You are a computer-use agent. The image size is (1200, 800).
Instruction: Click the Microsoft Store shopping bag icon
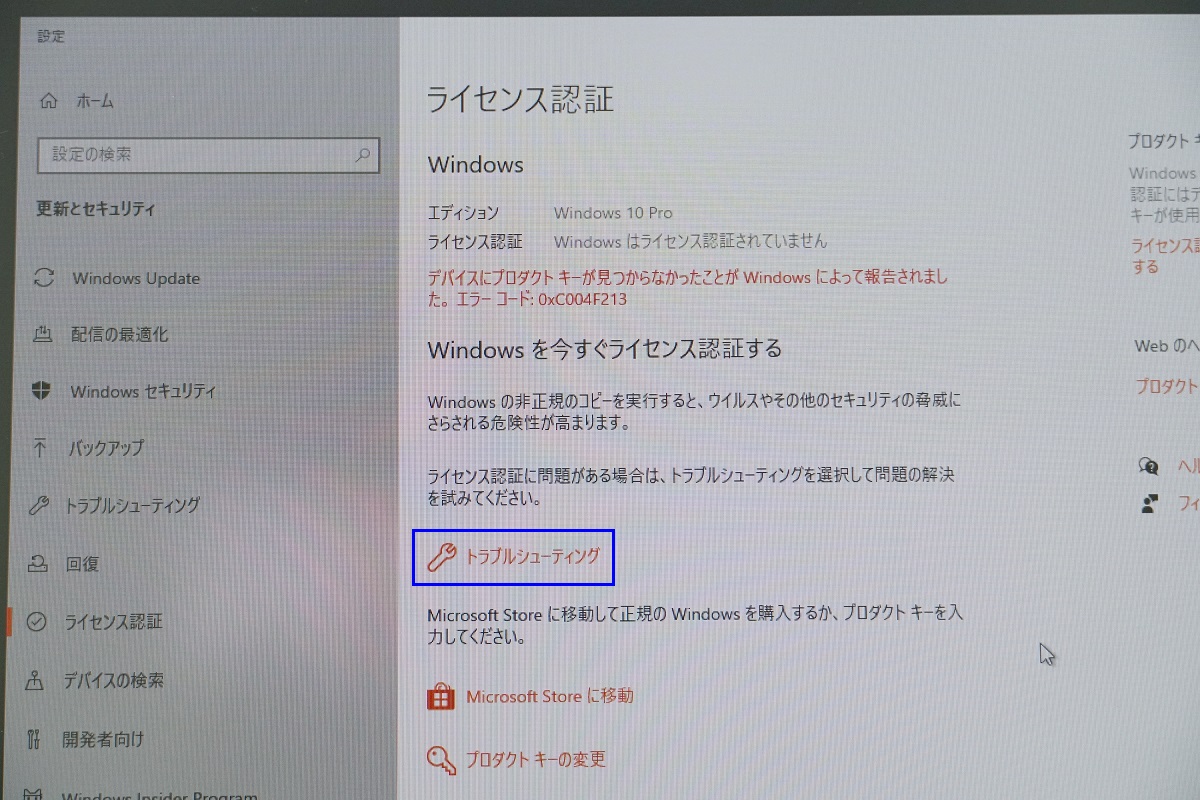pyautogui.click(x=441, y=696)
